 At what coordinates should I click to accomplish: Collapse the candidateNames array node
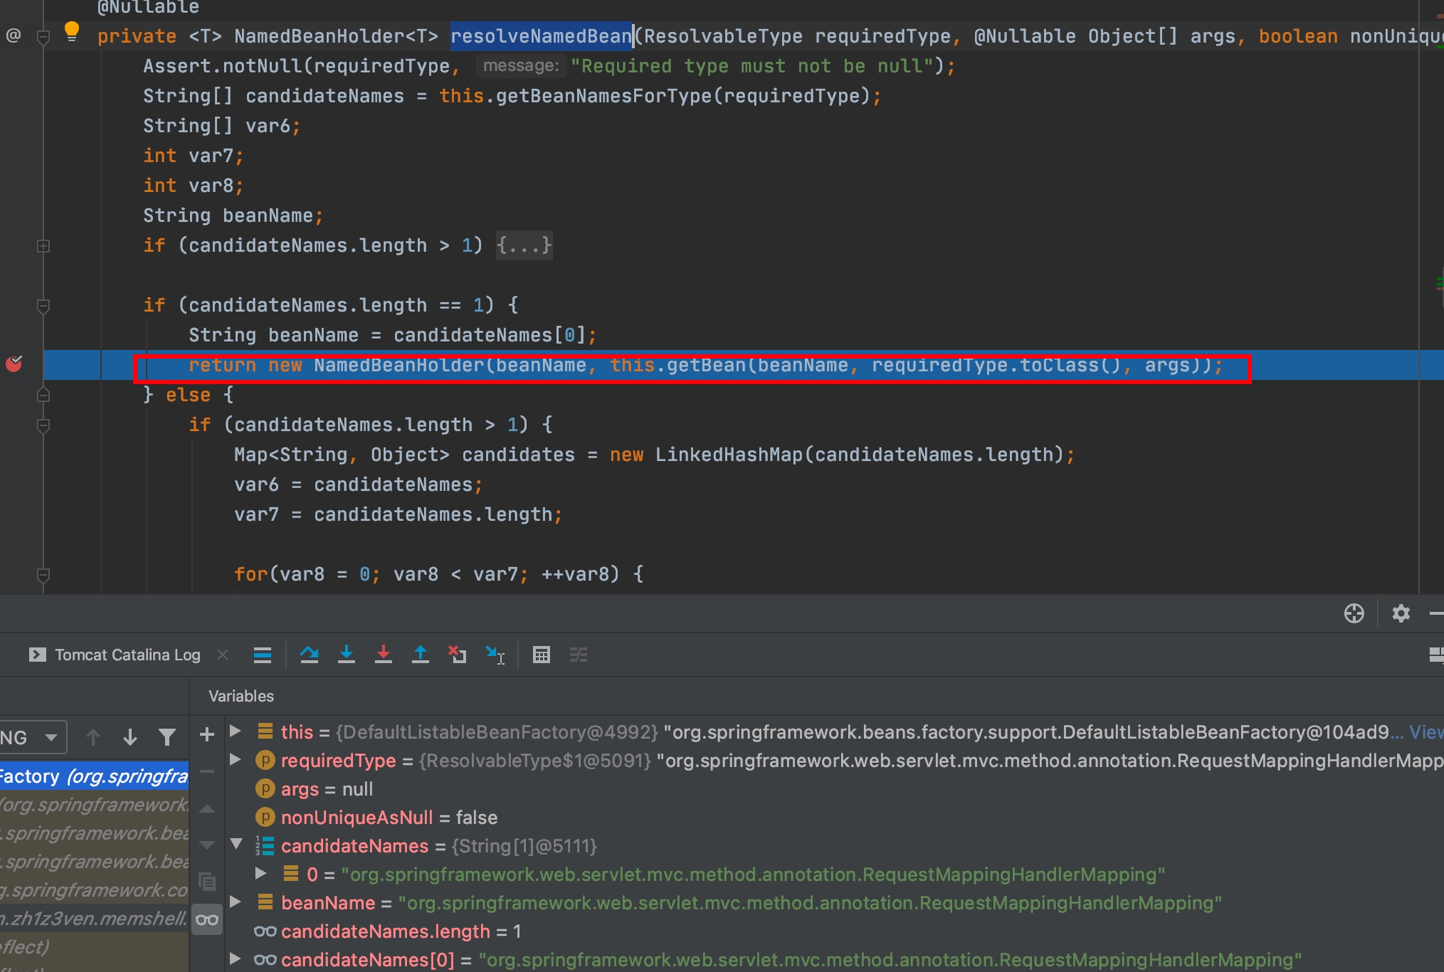(236, 845)
